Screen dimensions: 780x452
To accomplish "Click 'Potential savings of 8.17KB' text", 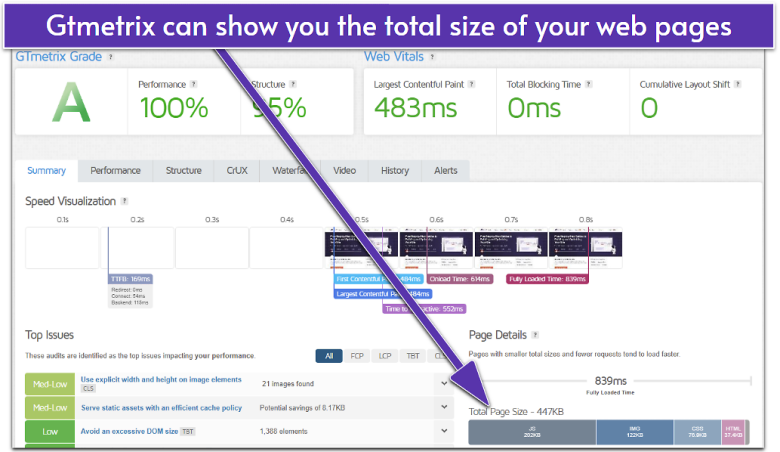I will [302, 408].
